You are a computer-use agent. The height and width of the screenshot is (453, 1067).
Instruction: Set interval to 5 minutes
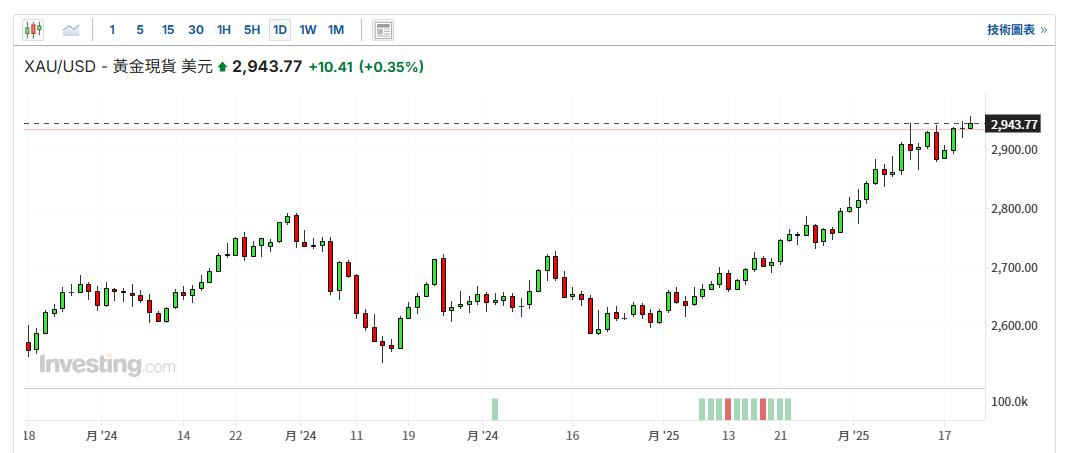(139, 29)
